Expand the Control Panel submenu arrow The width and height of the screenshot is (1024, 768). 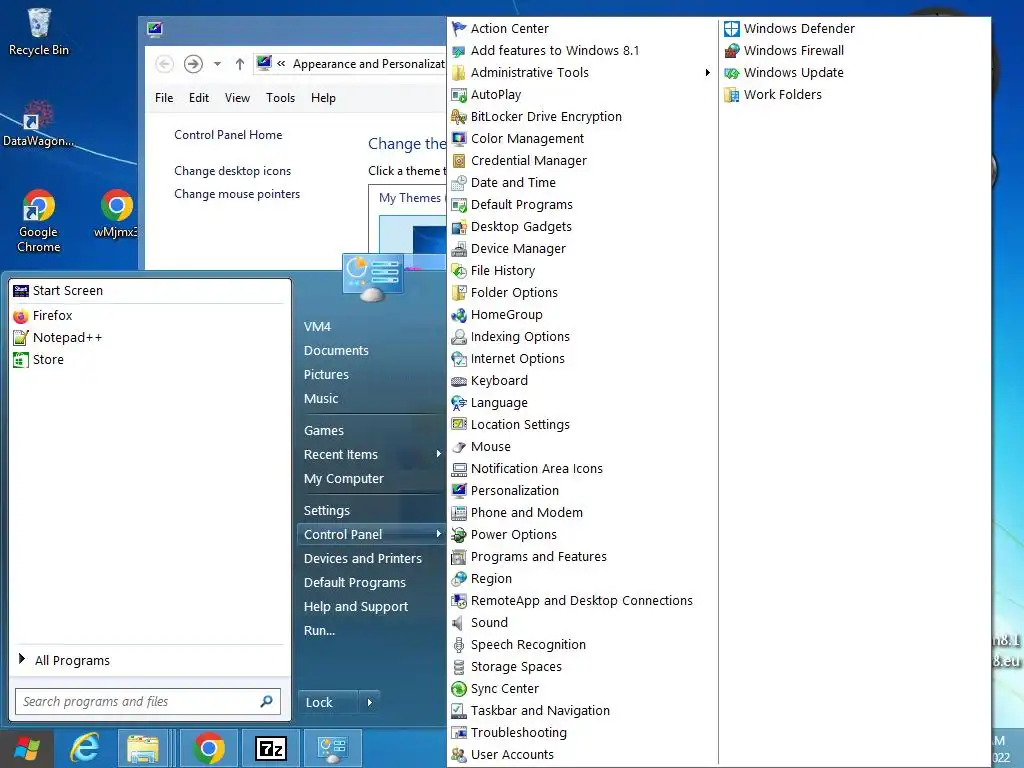(x=438, y=534)
